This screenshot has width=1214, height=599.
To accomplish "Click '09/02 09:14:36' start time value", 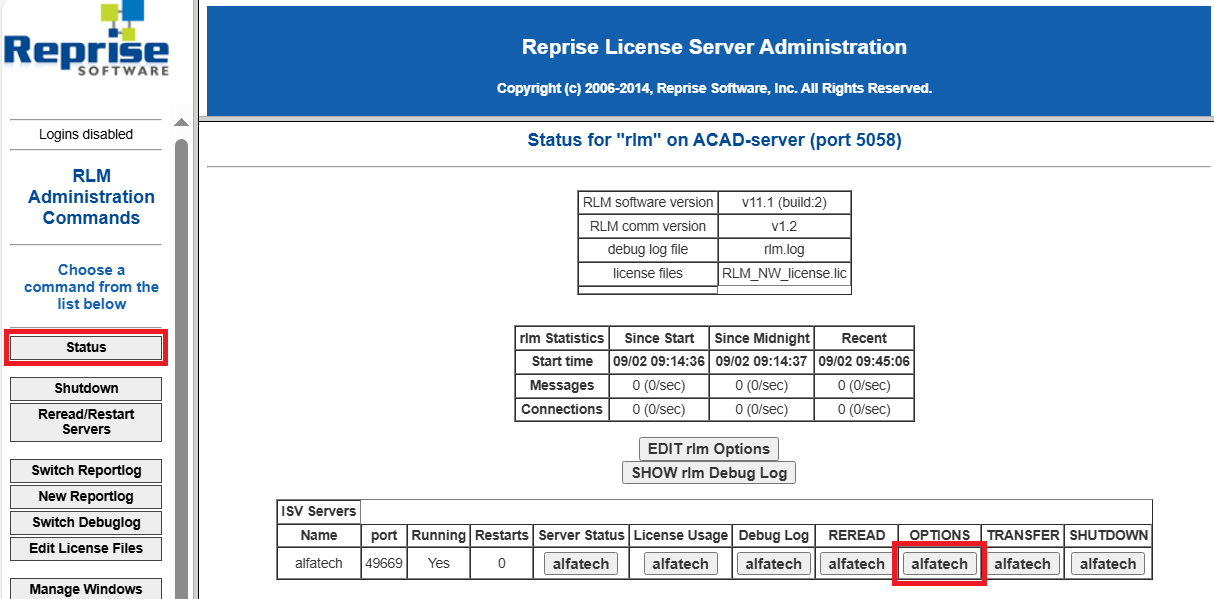I will click(659, 362).
